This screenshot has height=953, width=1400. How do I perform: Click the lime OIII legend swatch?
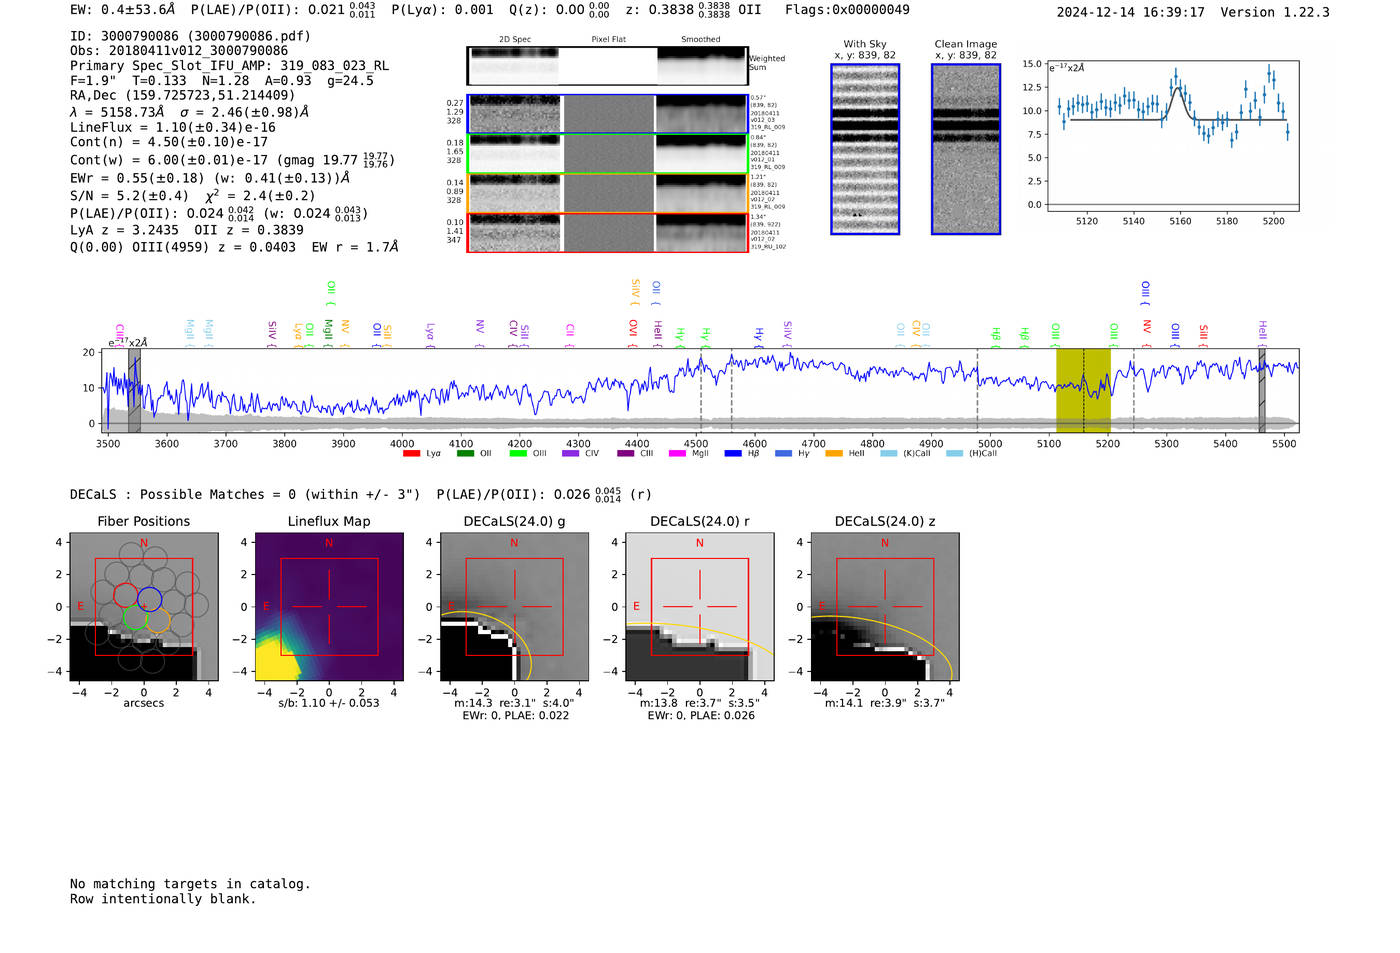pyautogui.click(x=518, y=454)
